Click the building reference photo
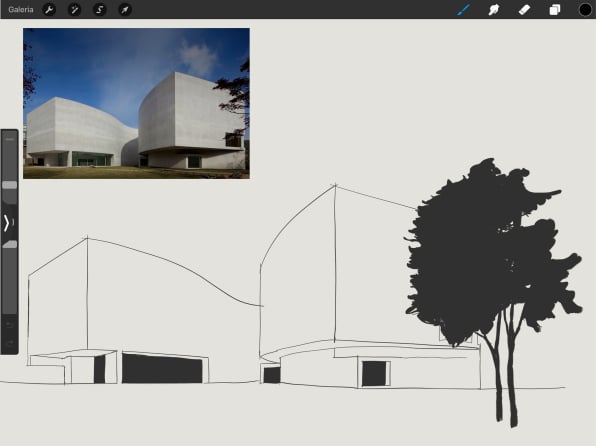Screen dimensions: 596x446 pos(136,103)
